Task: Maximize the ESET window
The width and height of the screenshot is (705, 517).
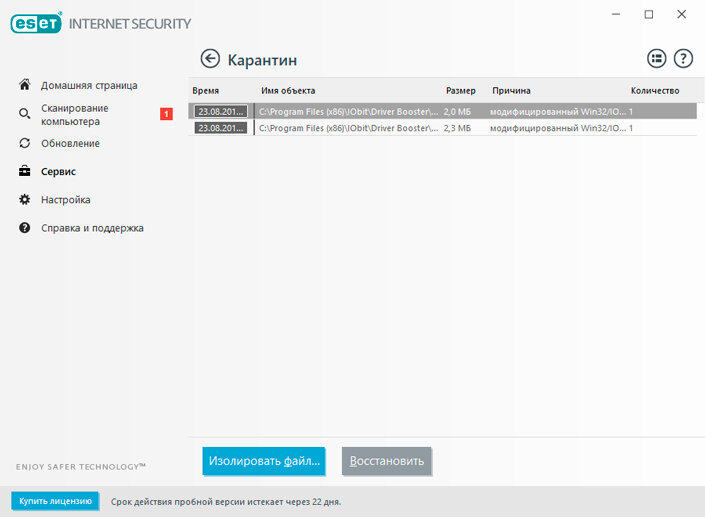Action: click(649, 14)
